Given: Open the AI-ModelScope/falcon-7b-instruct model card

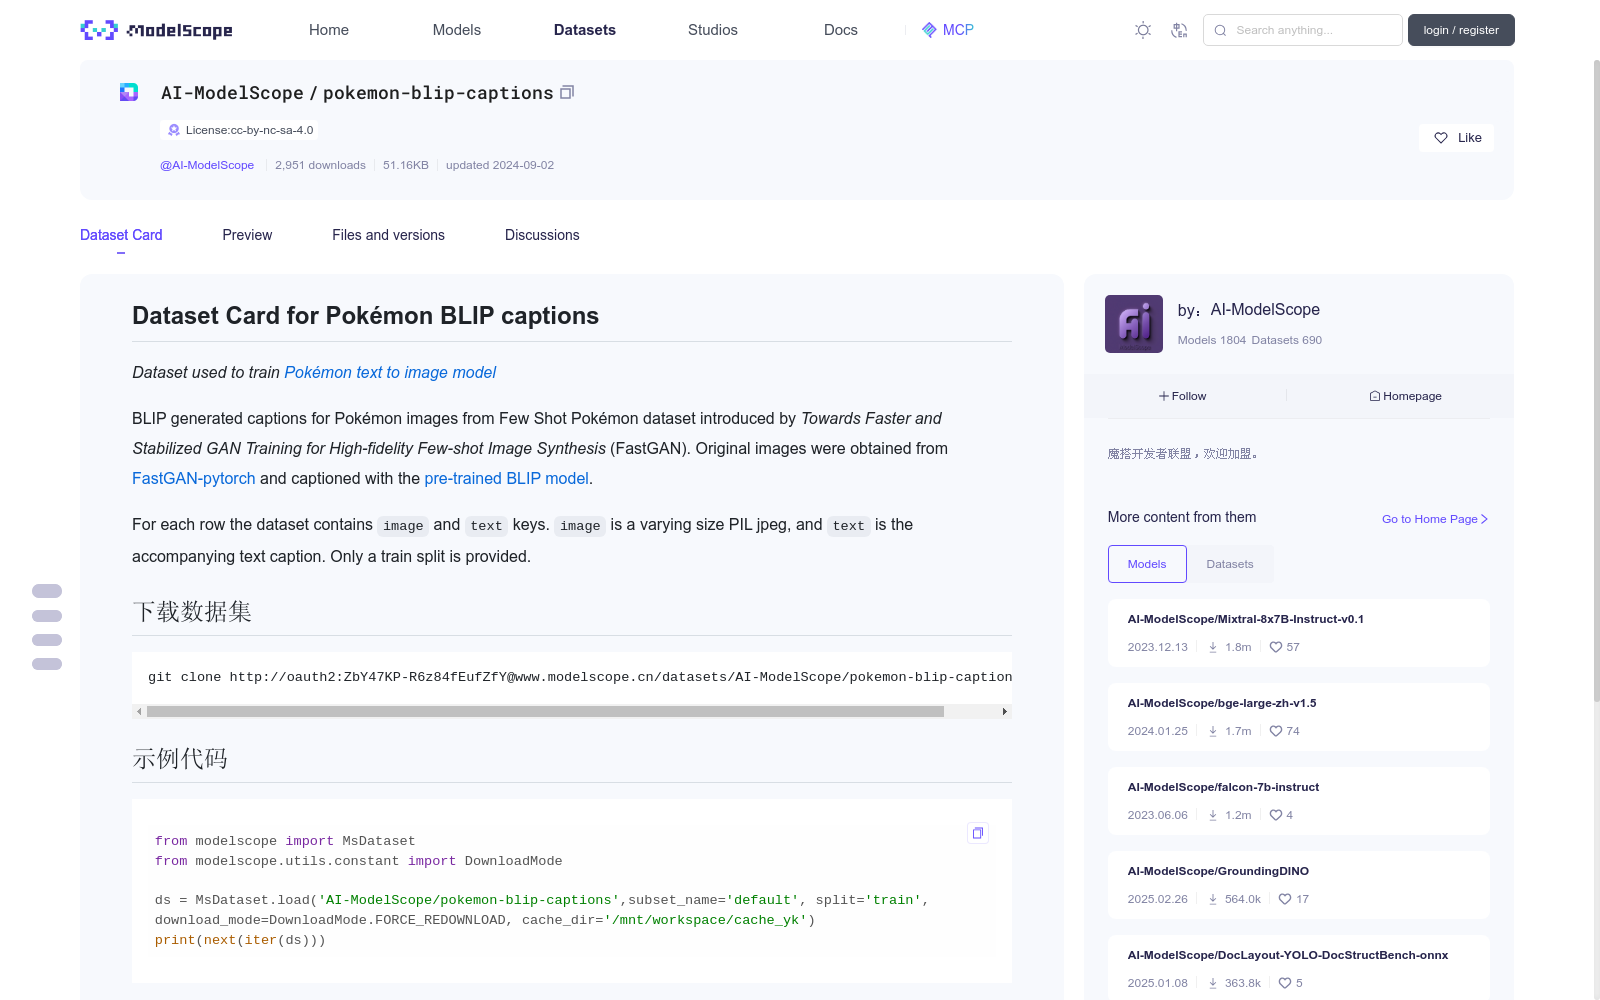Looking at the screenshot, I should coord(1298,801).
